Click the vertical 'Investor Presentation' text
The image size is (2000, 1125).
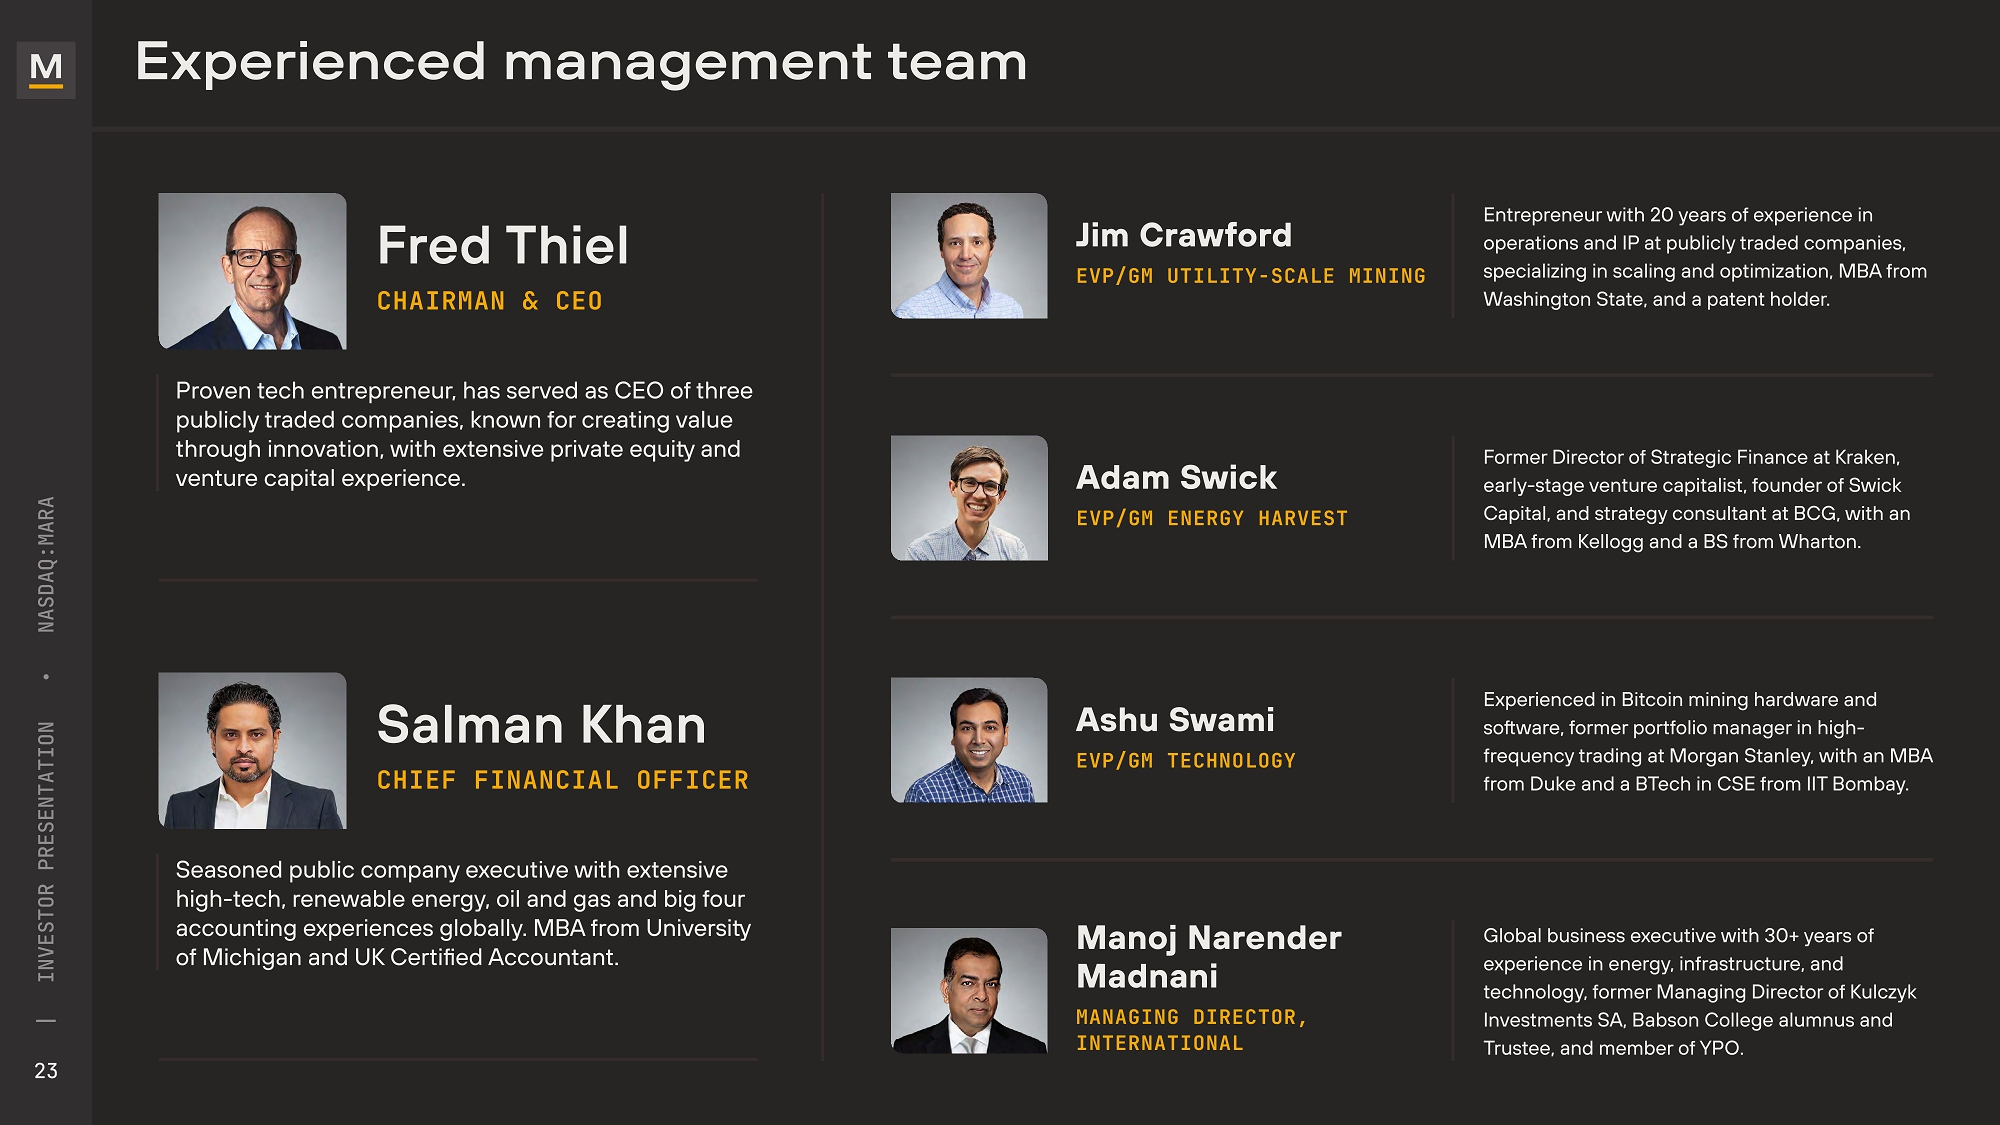[46, 851]
